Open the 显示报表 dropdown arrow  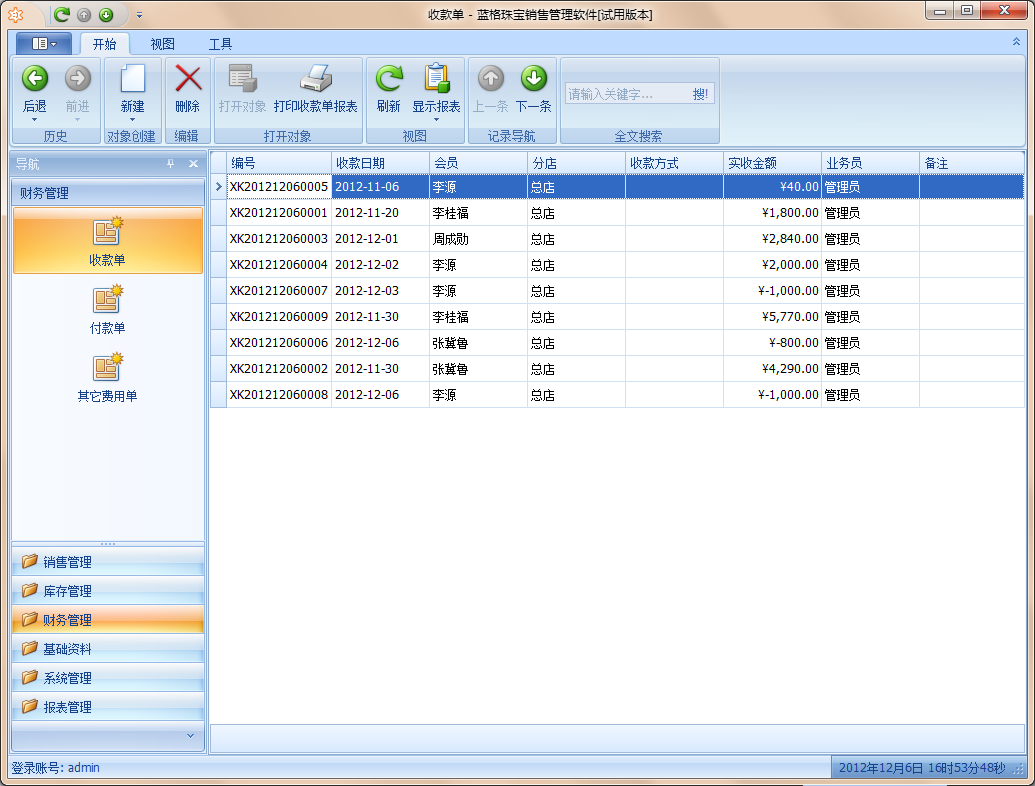pos(436,119)
